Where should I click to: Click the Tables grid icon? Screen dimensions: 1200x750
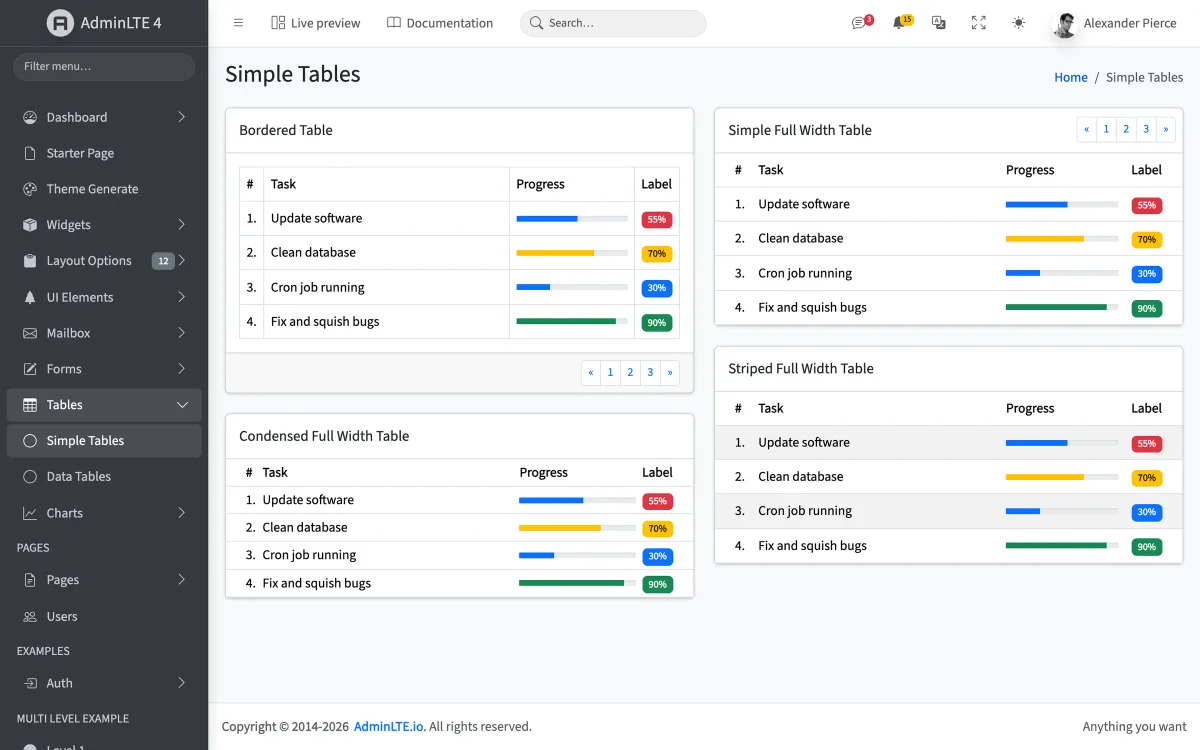point(30,405)
